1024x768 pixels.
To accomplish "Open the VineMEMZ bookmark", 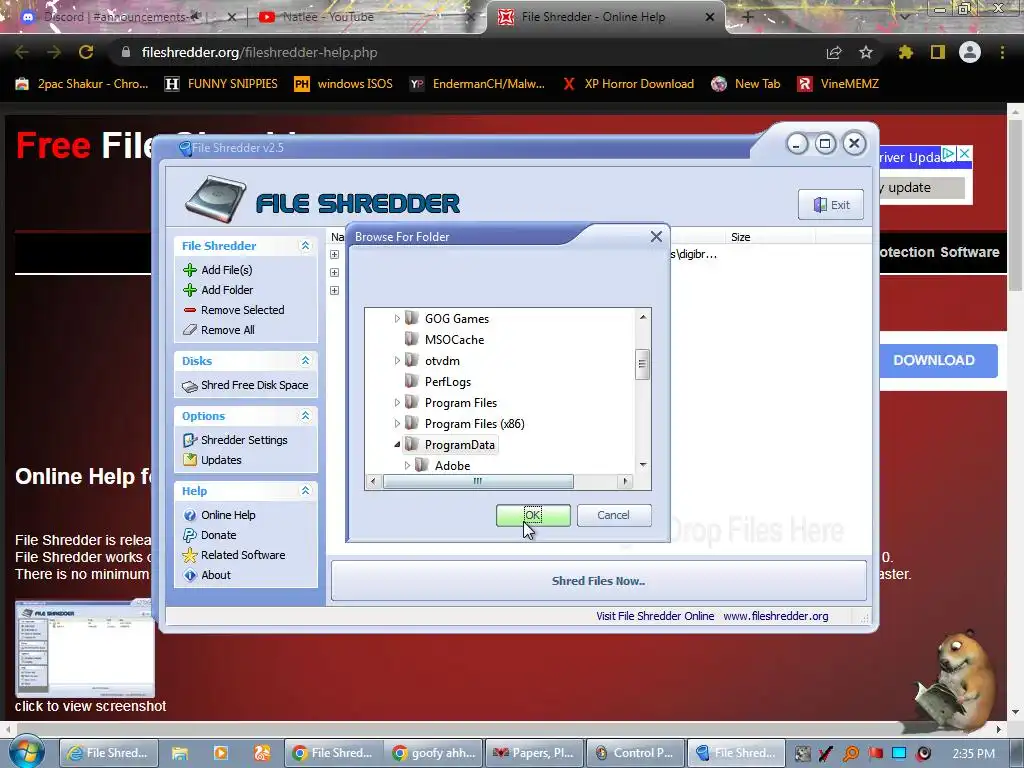I will (838, 84).
